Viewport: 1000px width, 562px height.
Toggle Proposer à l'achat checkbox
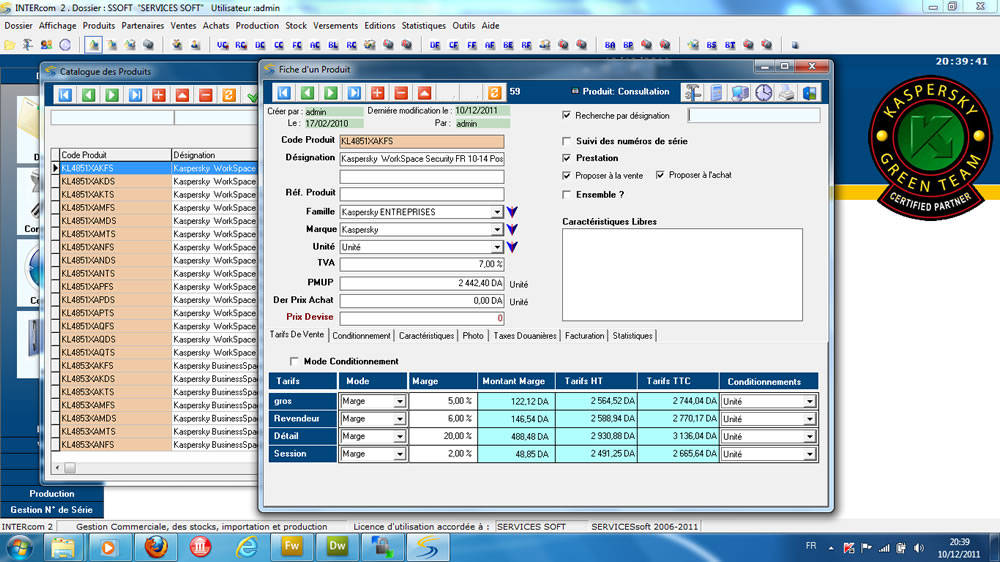(660, 175)
